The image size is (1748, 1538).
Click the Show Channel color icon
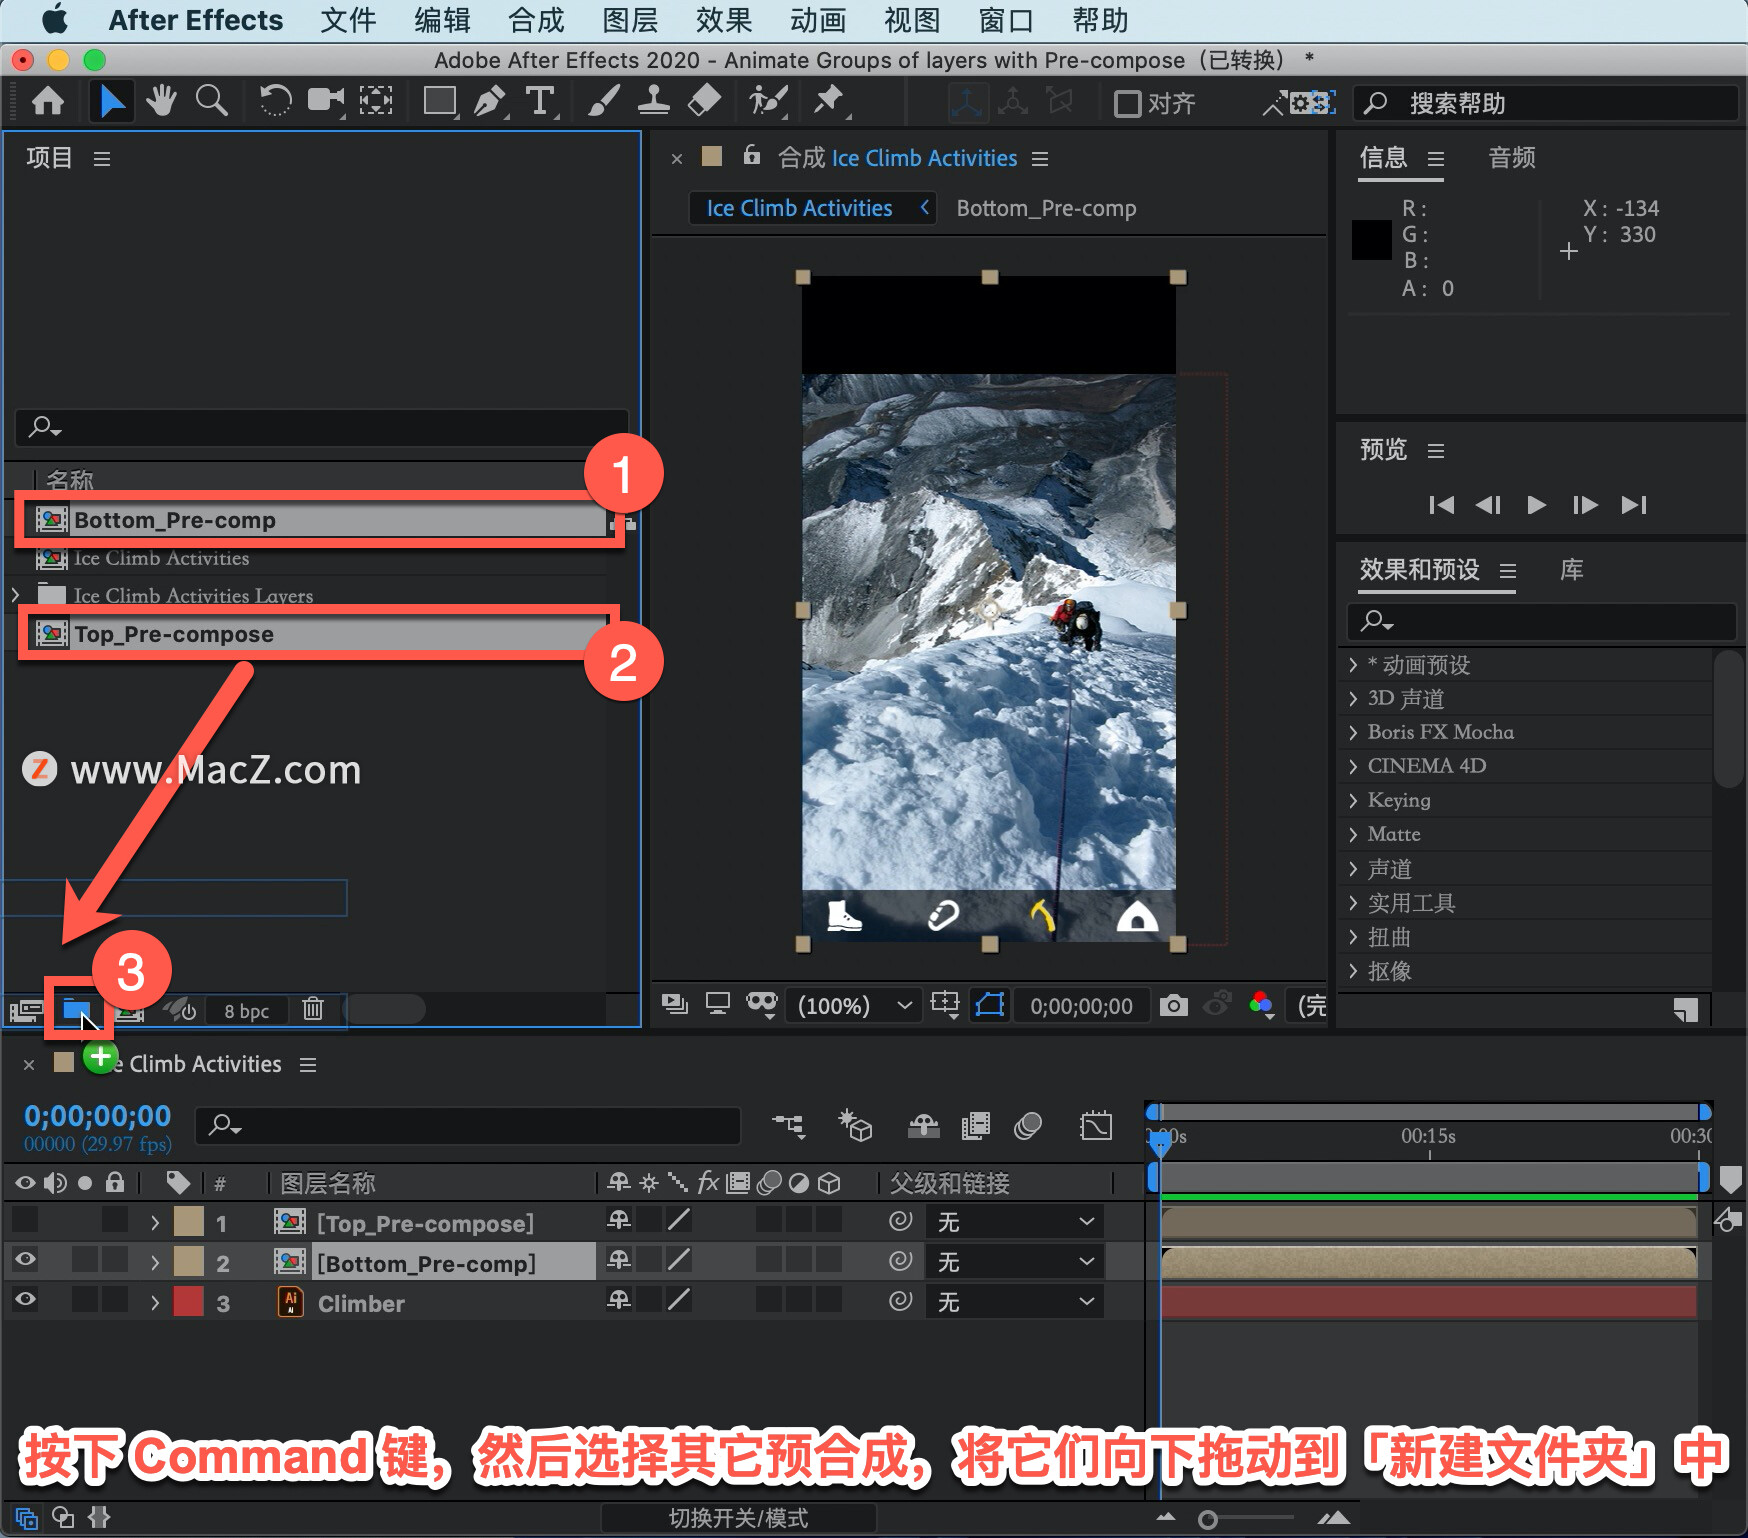1261,1005
